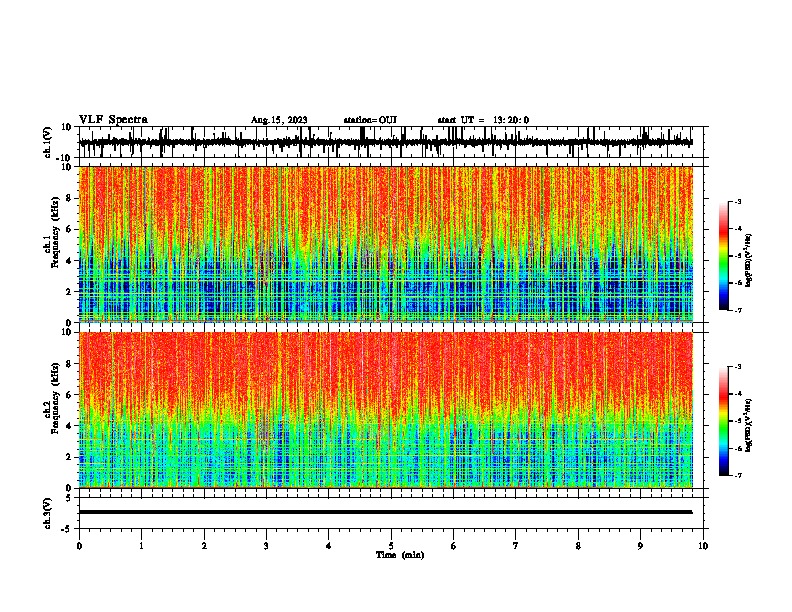
Task: Click the ch.3(V) axis label
Action: click(x=48, y=513)
